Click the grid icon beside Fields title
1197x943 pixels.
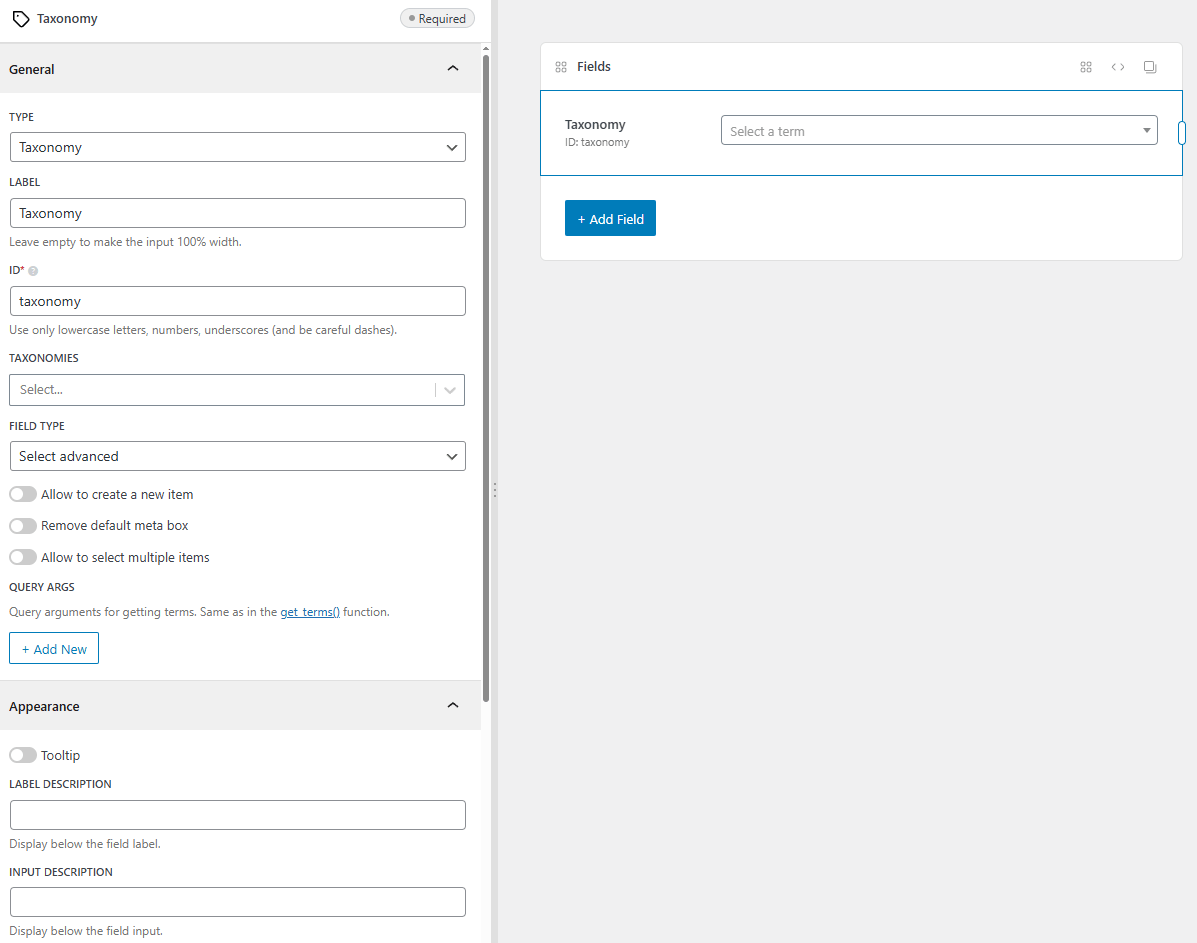(561, 67)
